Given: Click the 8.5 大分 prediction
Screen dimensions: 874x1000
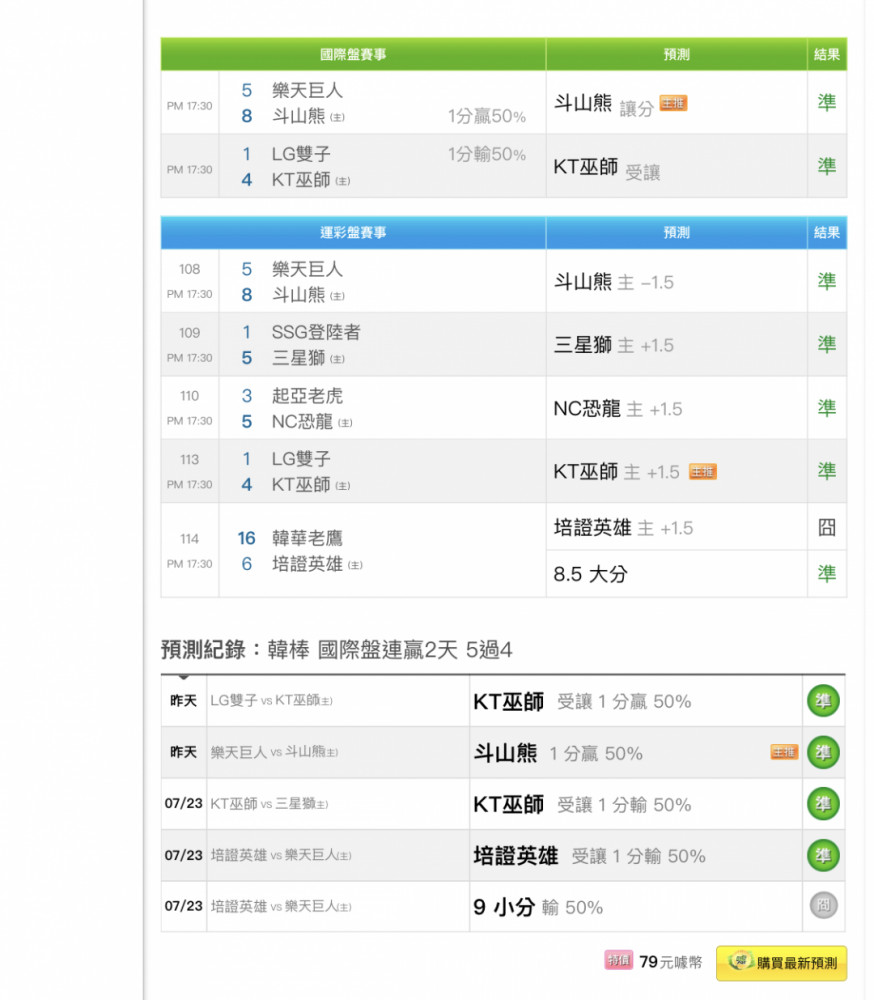Looking at the screenshot, I should (591, 574).
